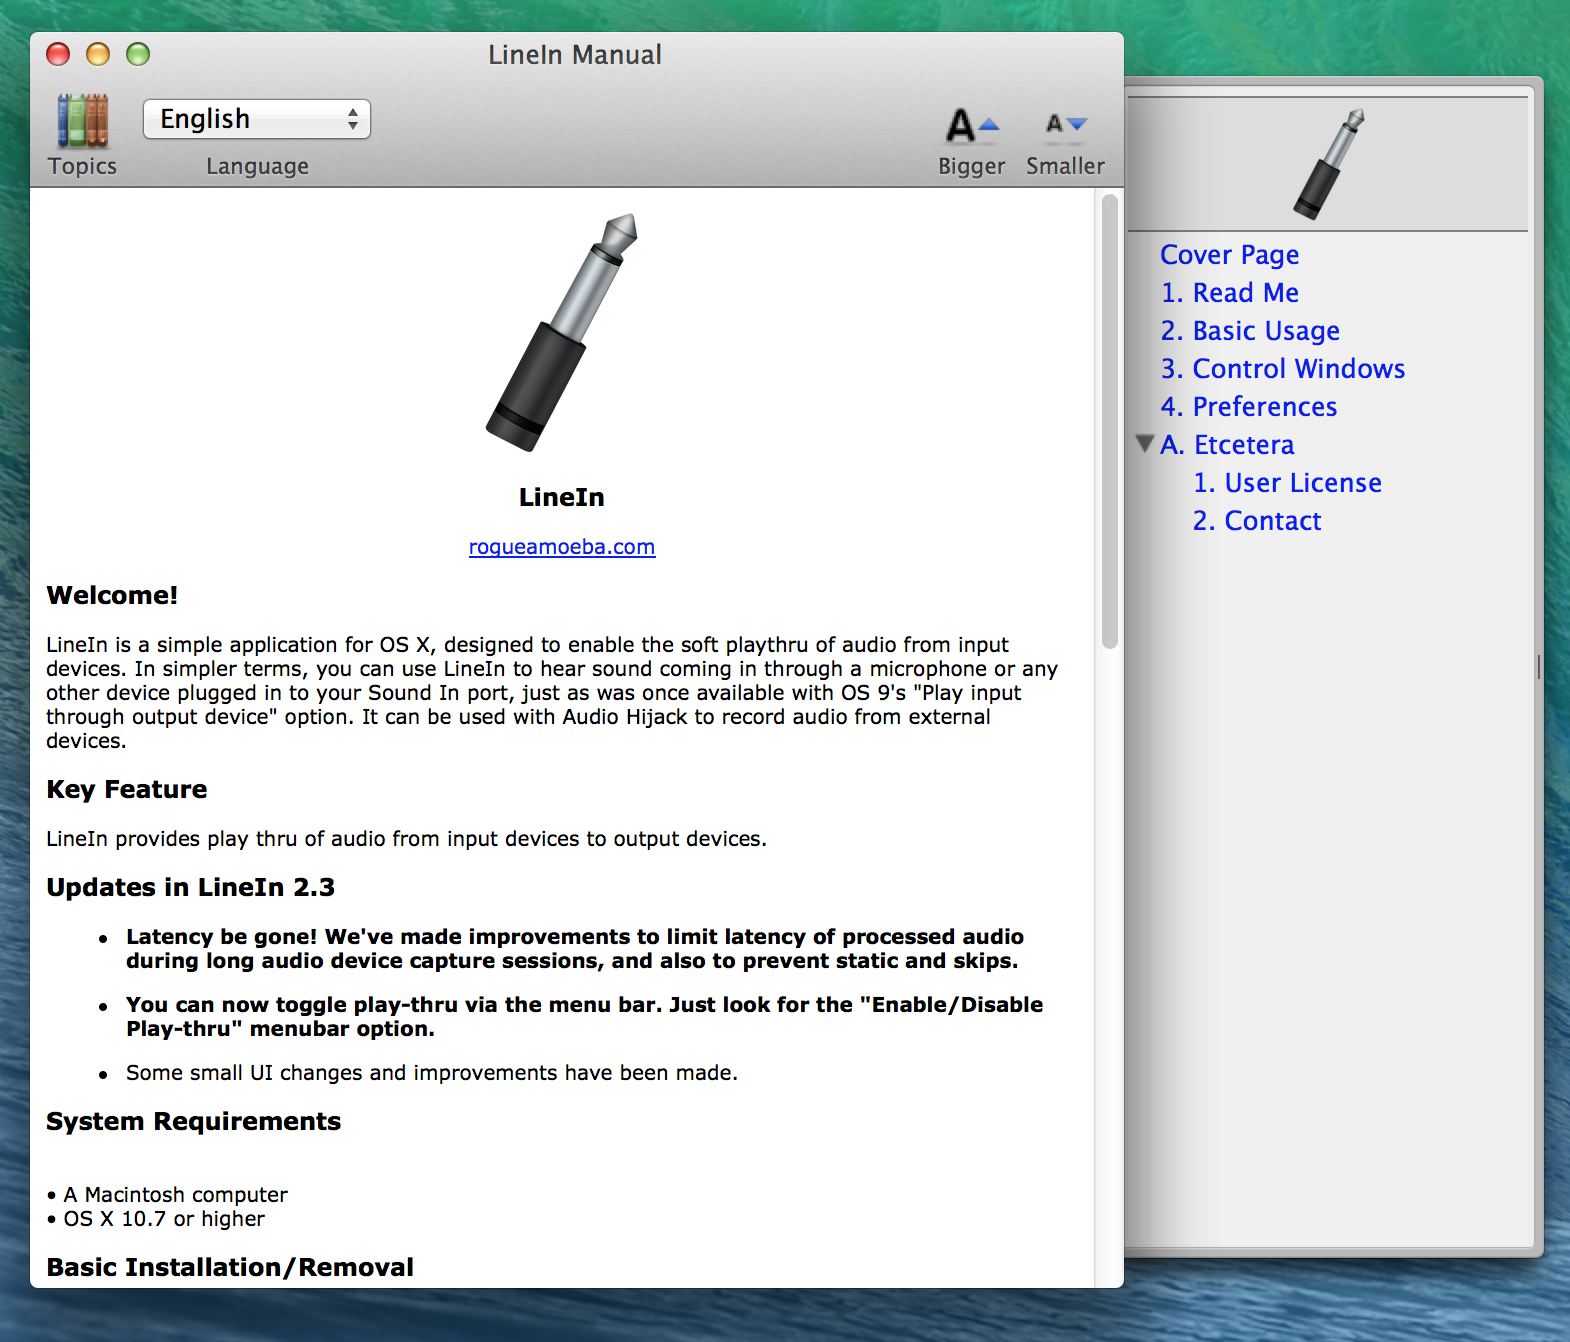The height and width of the screenshot is (1342, 1570).
Task: Go to Cover Page in the topics drawer
Action: 1229,255
